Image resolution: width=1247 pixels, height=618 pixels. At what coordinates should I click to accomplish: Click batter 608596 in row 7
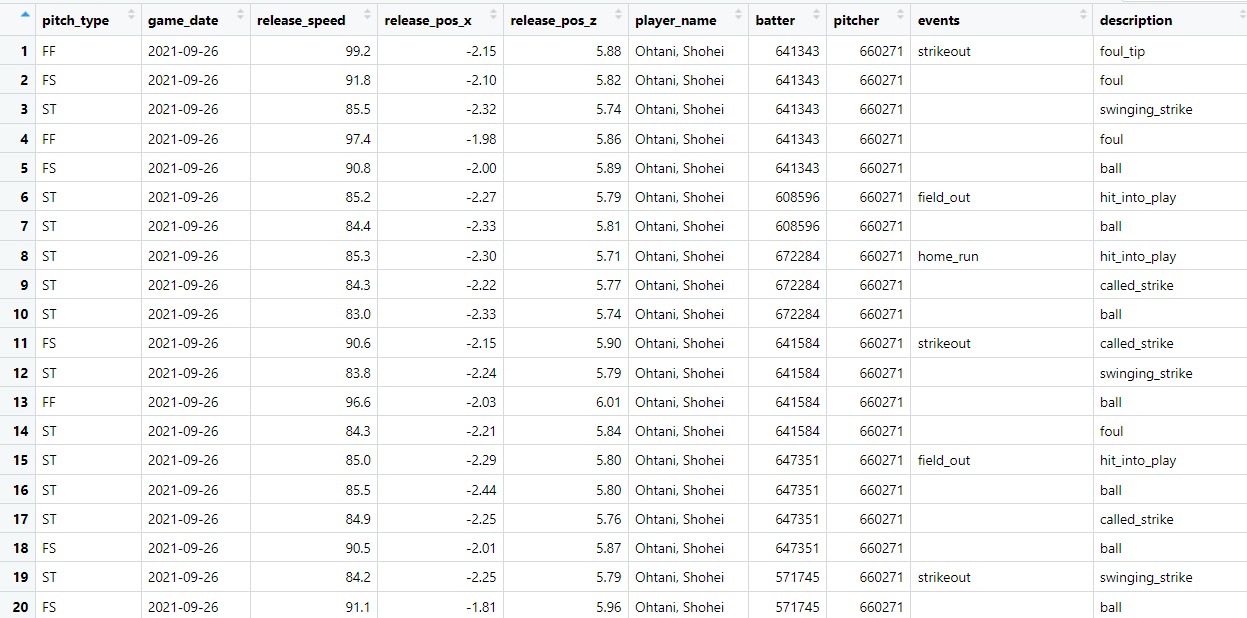tap(797, 226)
